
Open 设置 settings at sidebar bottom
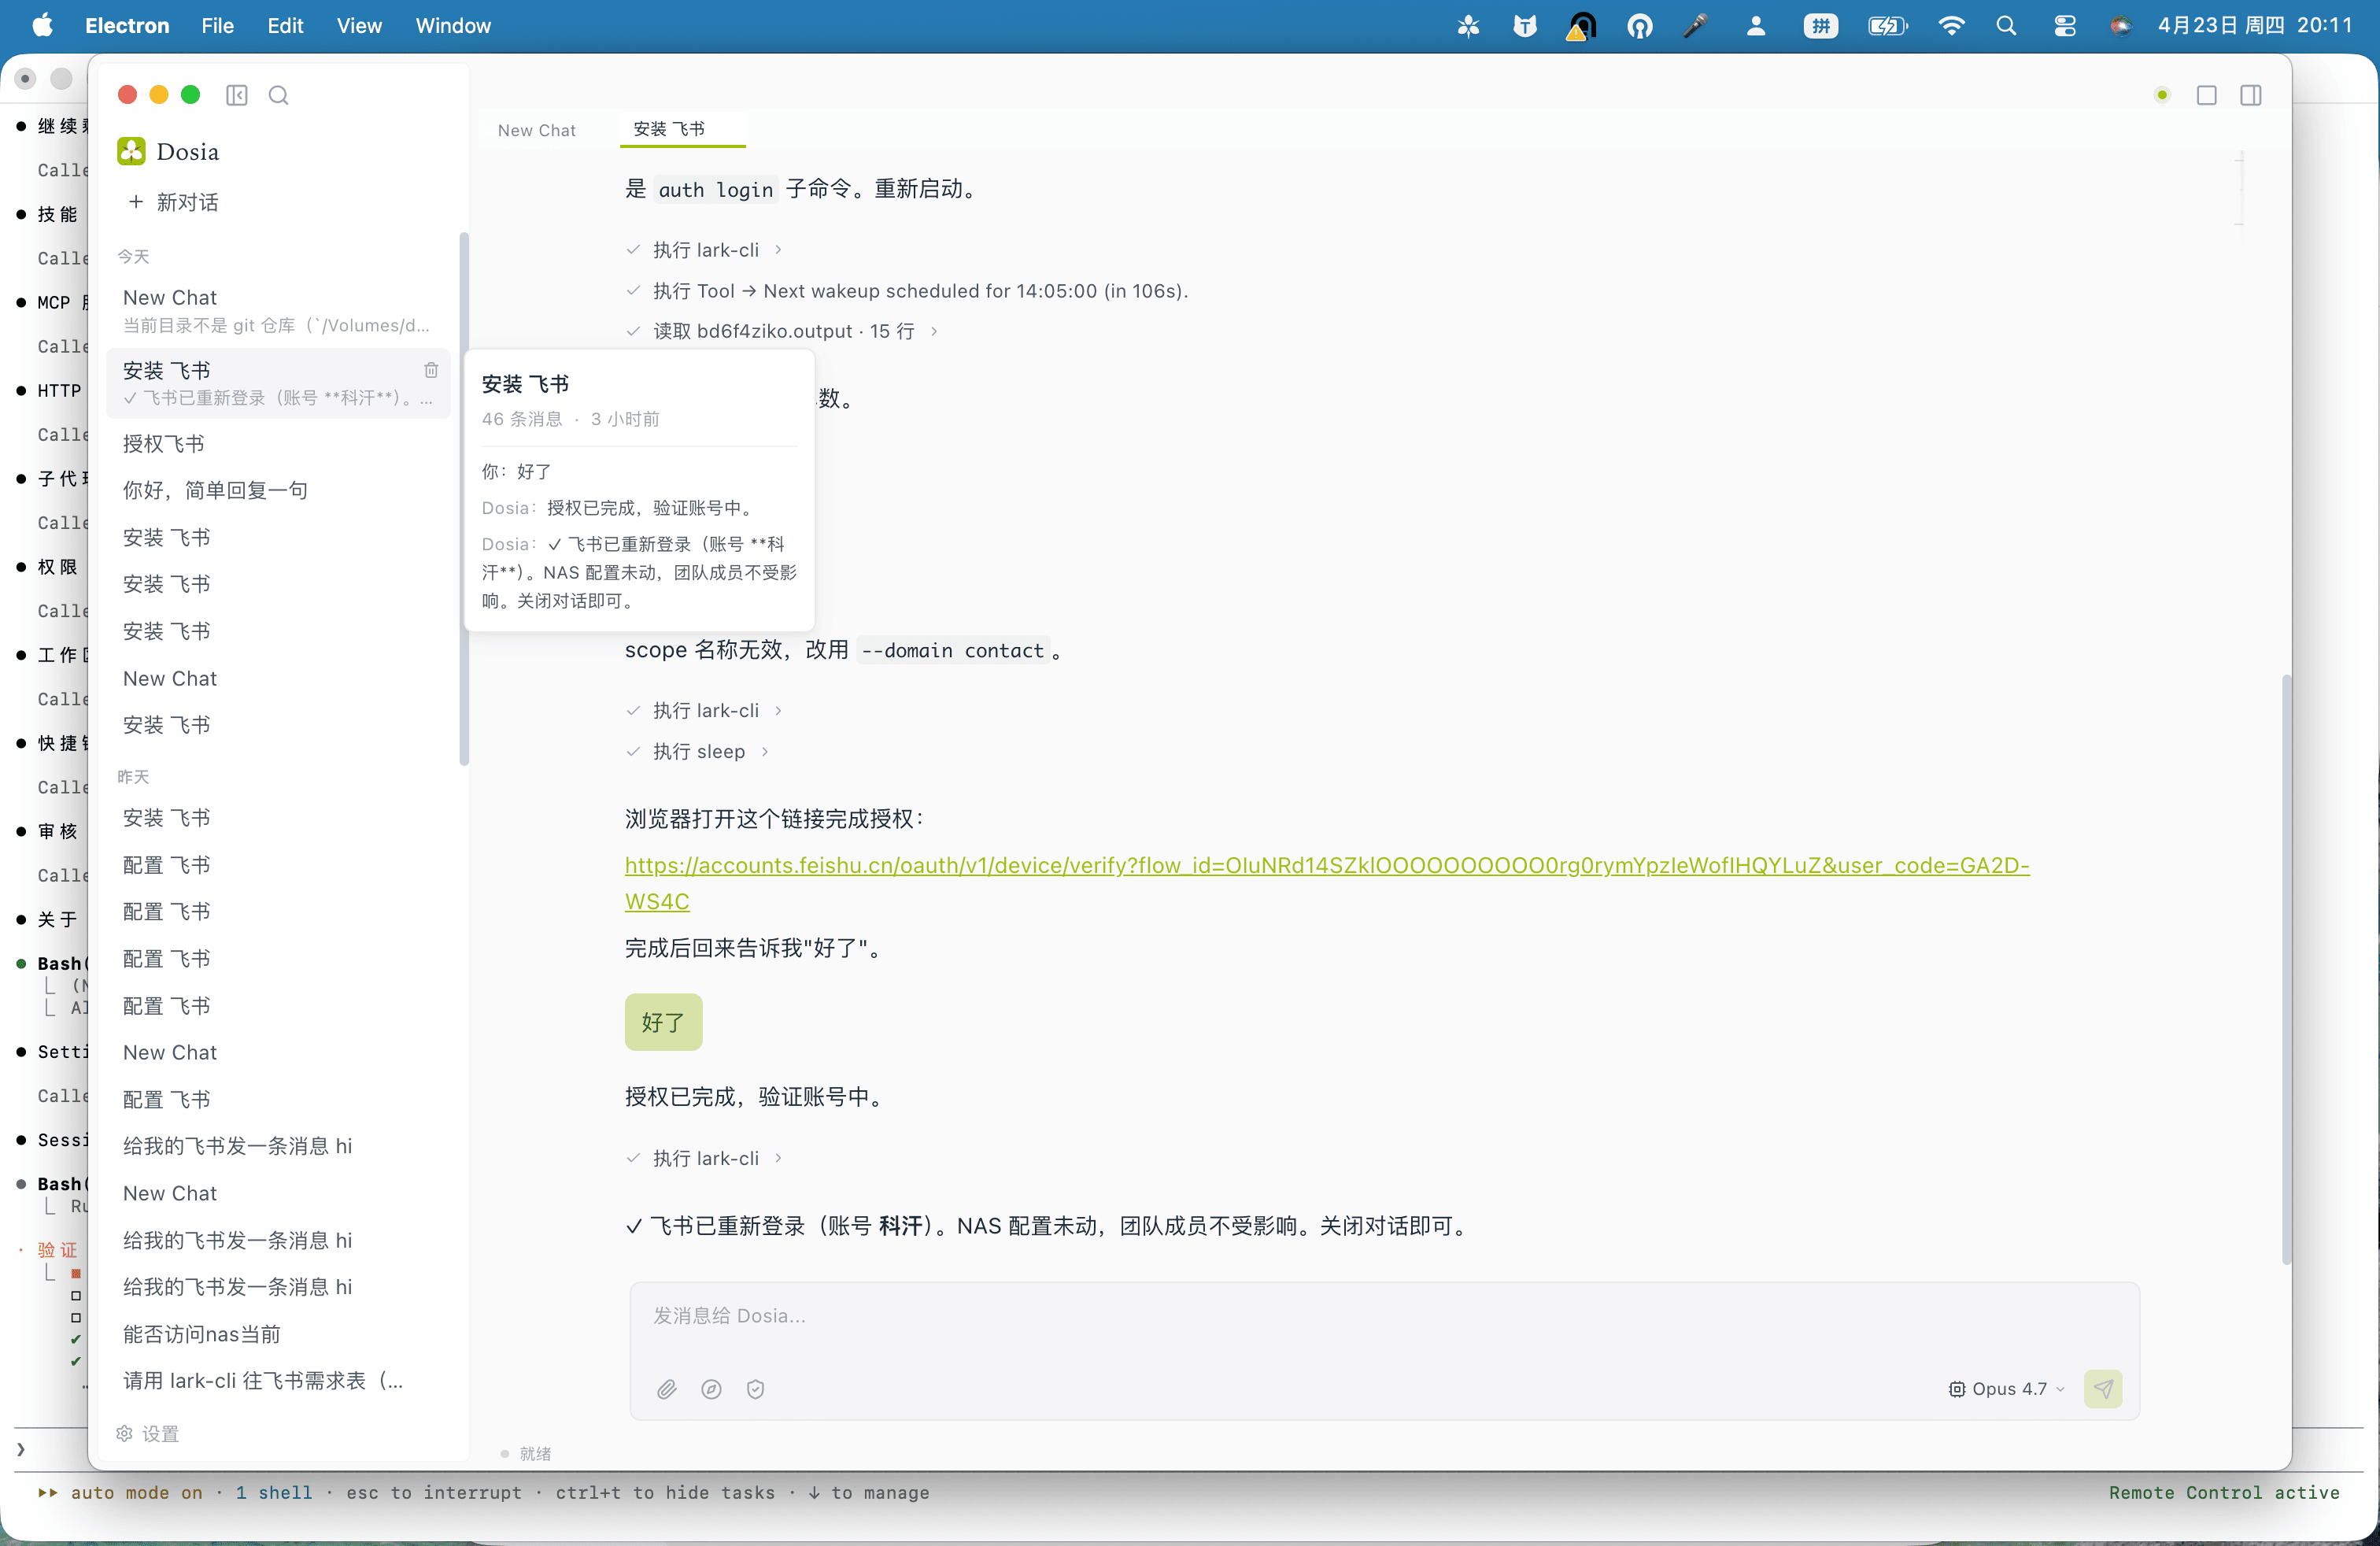coord(148,1433)
